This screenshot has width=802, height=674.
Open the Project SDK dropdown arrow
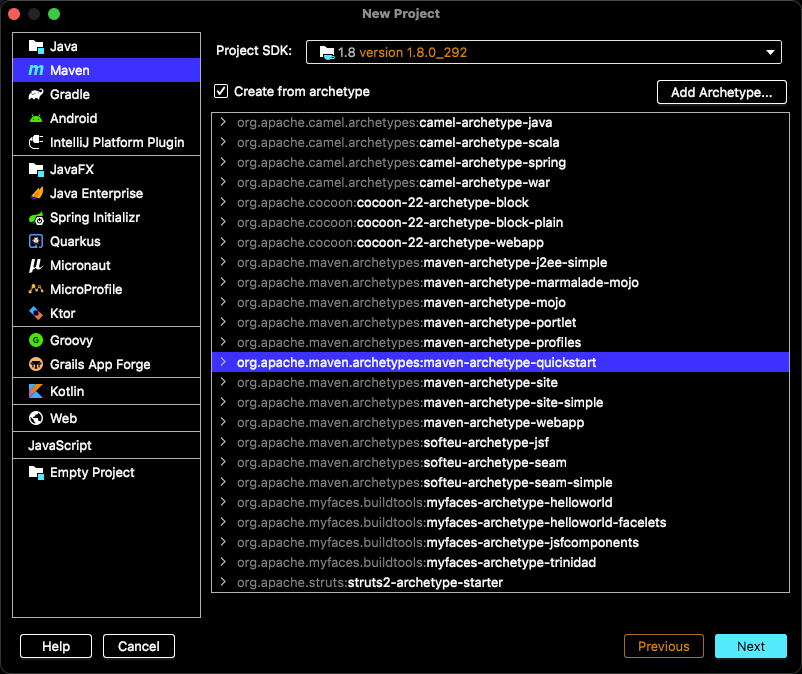point(770,52)
